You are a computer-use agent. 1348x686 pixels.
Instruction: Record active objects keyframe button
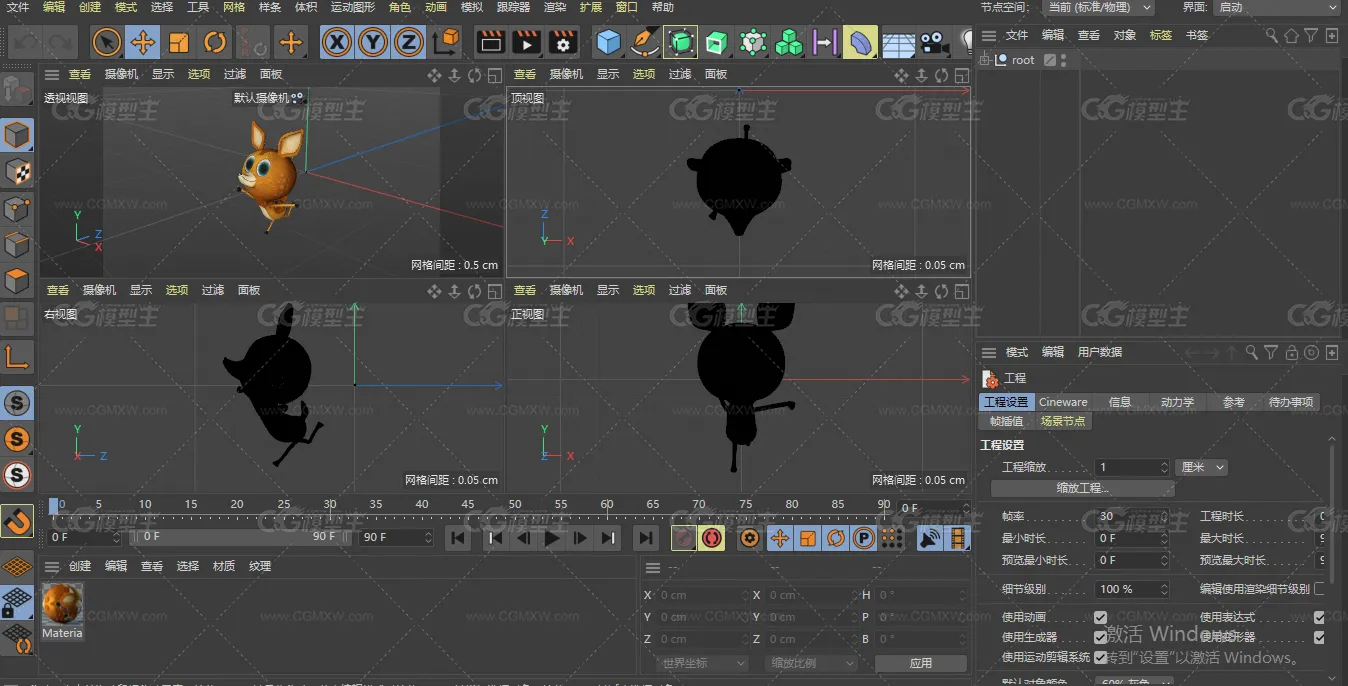(x=684, y=538)
